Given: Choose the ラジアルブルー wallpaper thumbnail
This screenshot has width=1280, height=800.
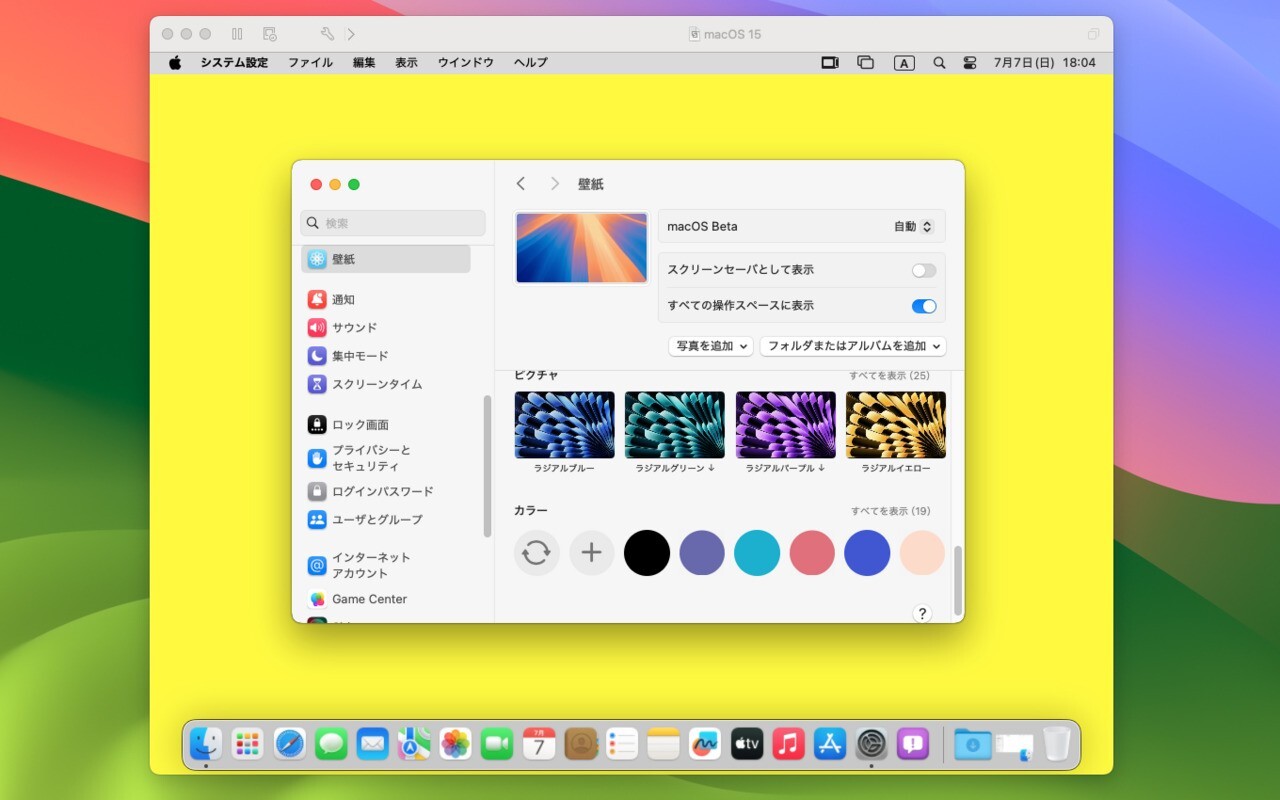Looking at the screenshot, I should 565,425.
